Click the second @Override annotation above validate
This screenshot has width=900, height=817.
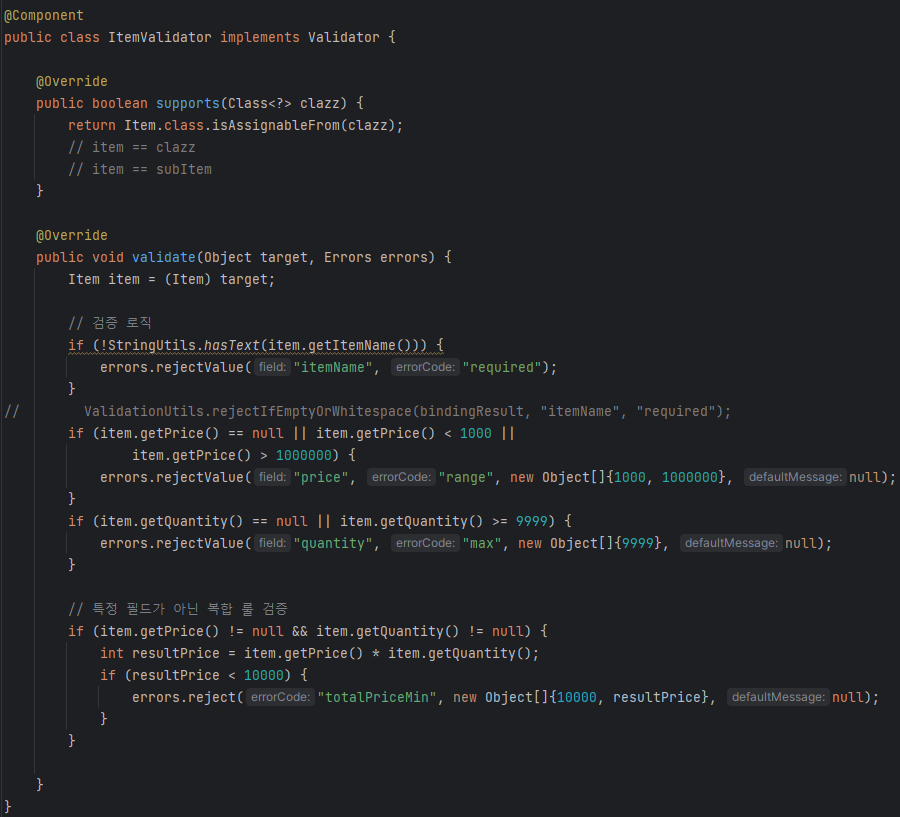pyautogui.click(x=72, y=235)
